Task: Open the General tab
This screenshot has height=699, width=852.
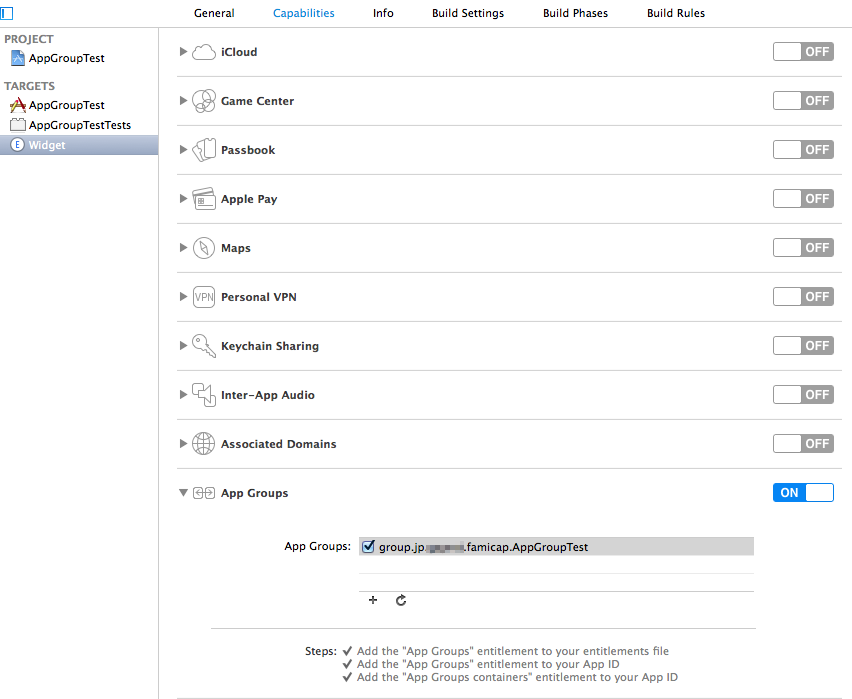Action: point(214,13)
